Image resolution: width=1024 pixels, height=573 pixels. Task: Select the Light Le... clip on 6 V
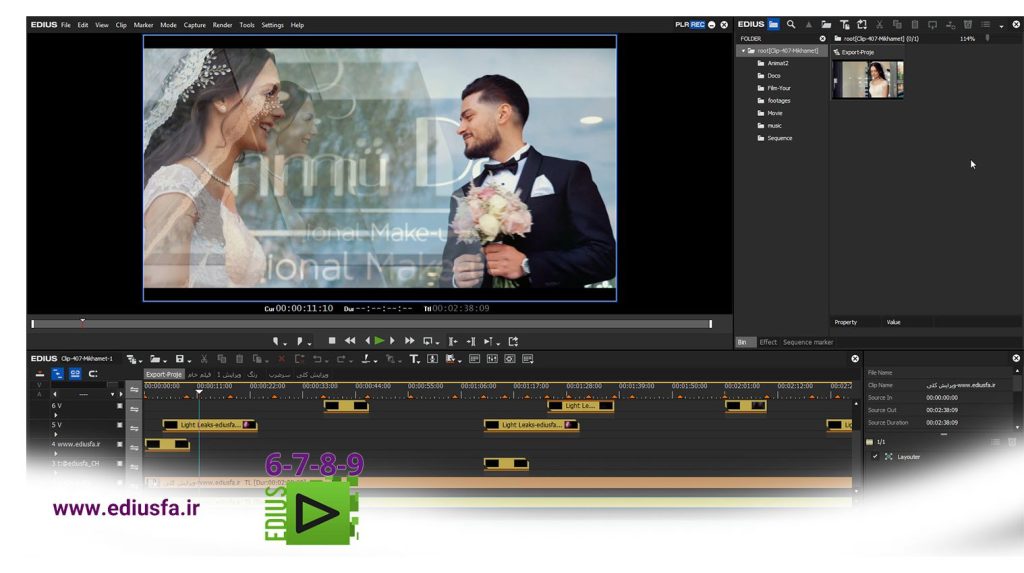[x=580, y=406]
